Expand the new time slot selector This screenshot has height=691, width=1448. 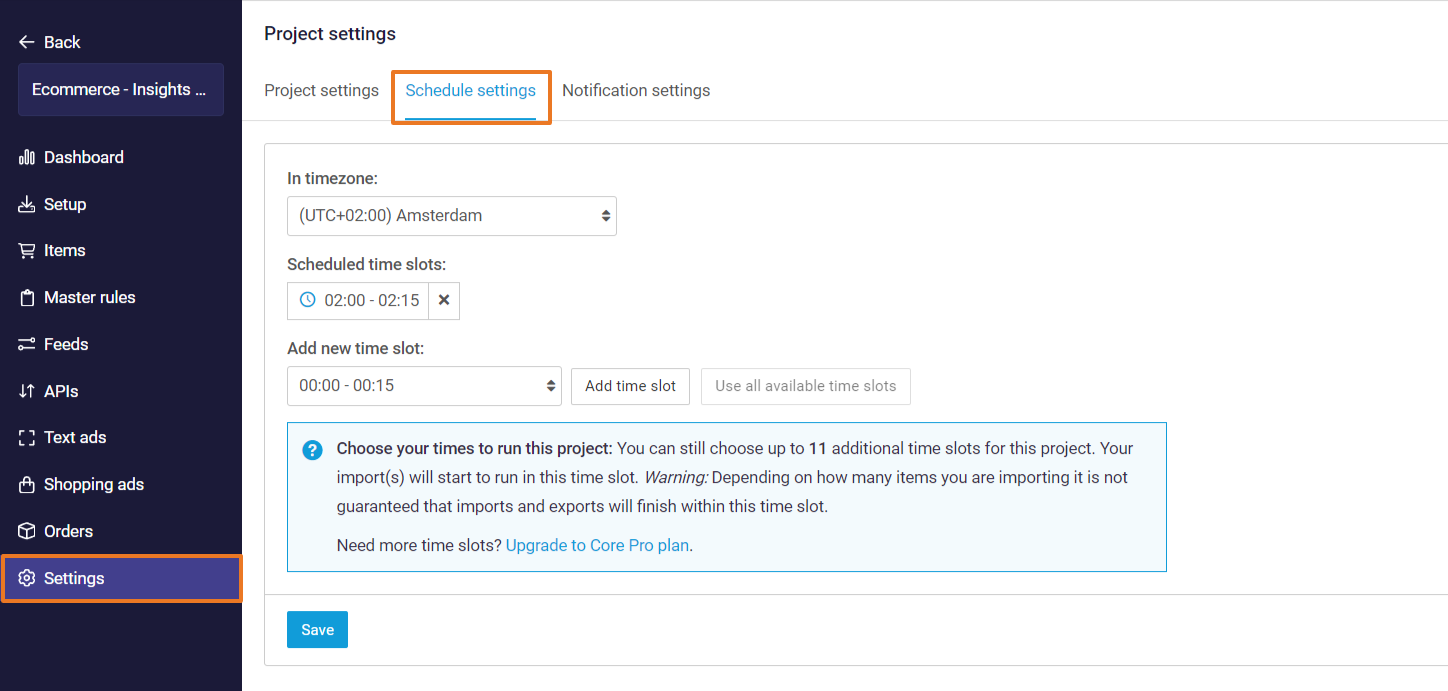click(x=424, y=386)
